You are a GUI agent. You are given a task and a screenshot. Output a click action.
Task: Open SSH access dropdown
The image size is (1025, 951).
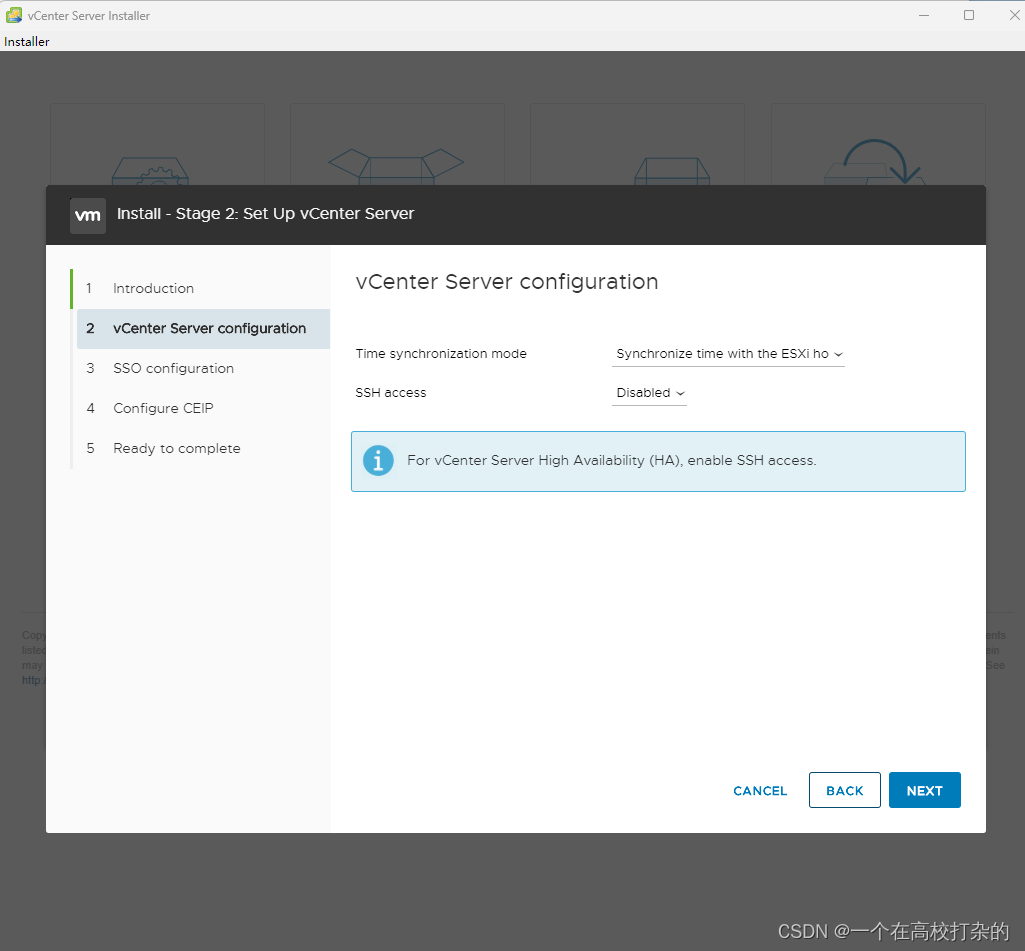click(649, 393)
